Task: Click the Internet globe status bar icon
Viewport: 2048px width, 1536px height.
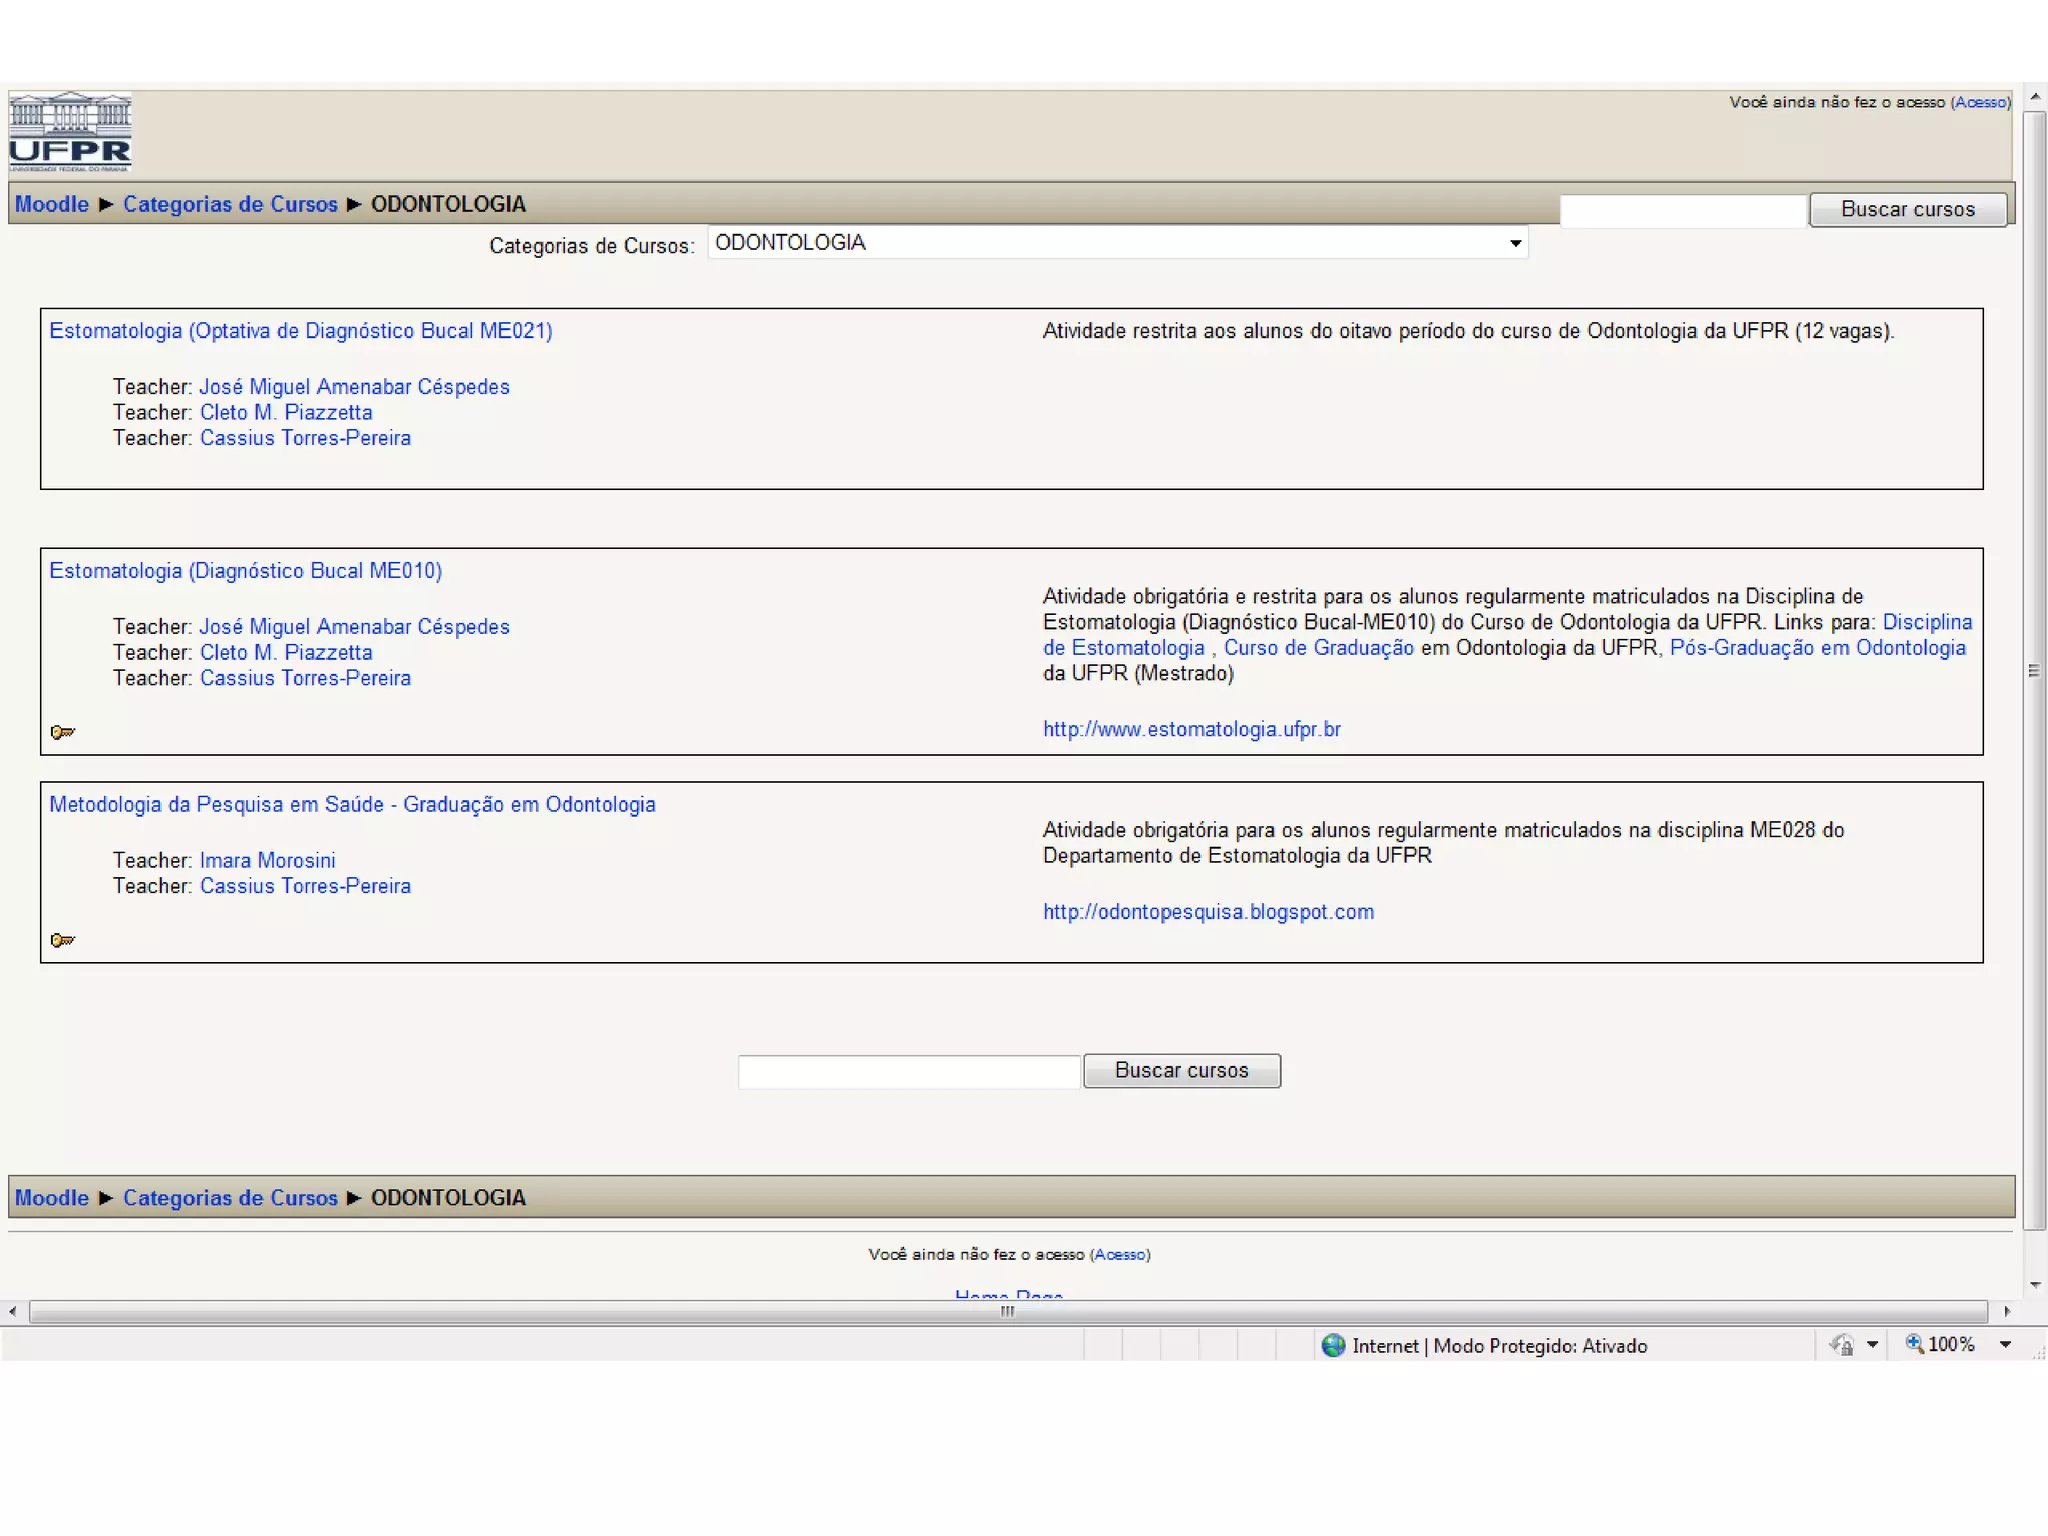Action: [x=1333, y=1346]
